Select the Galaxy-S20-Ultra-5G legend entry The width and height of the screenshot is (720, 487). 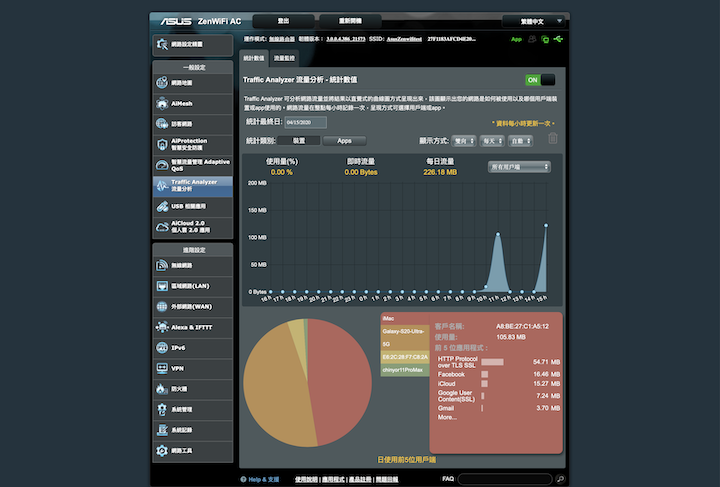[405, 338]
